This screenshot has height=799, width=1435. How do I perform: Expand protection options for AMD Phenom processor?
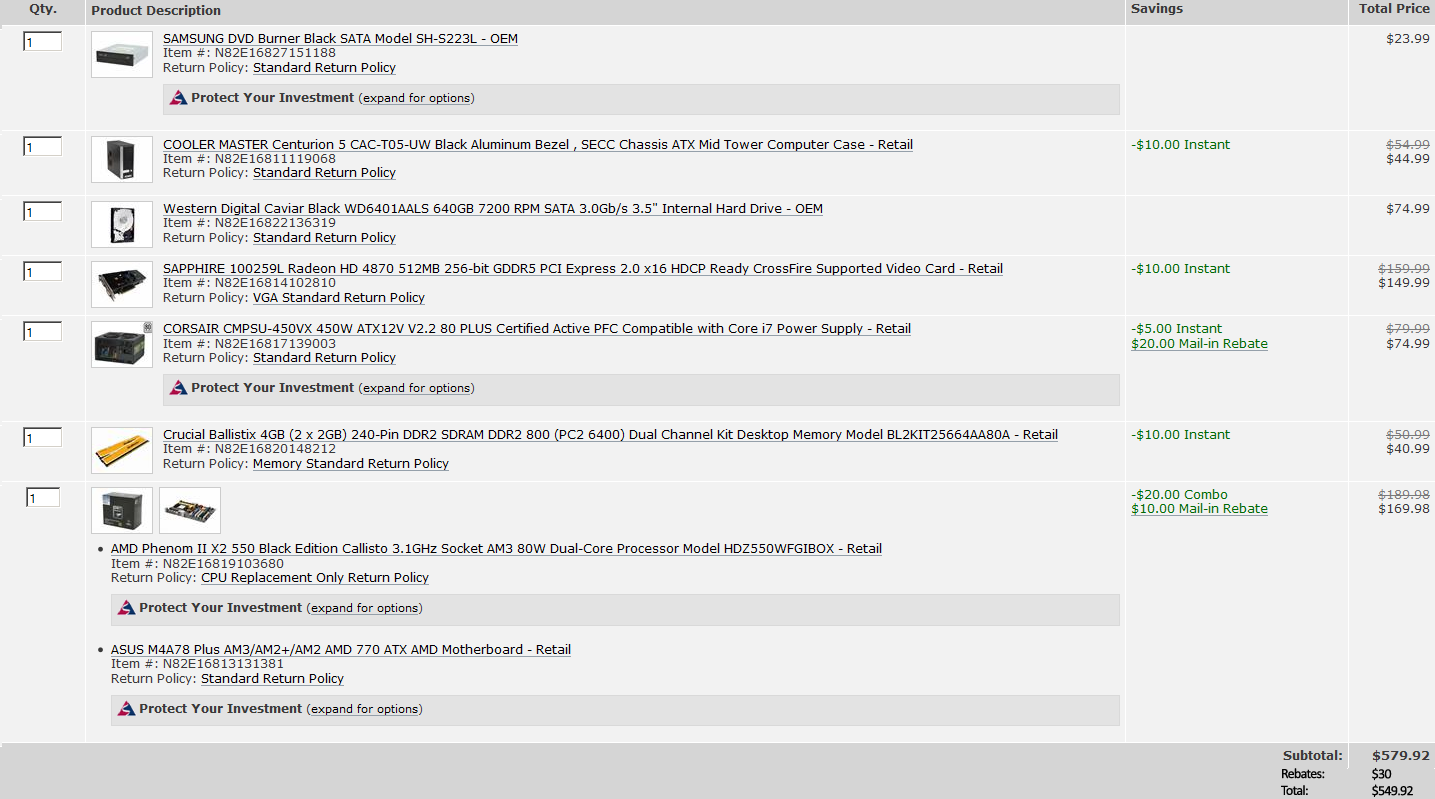click(364, 608)
